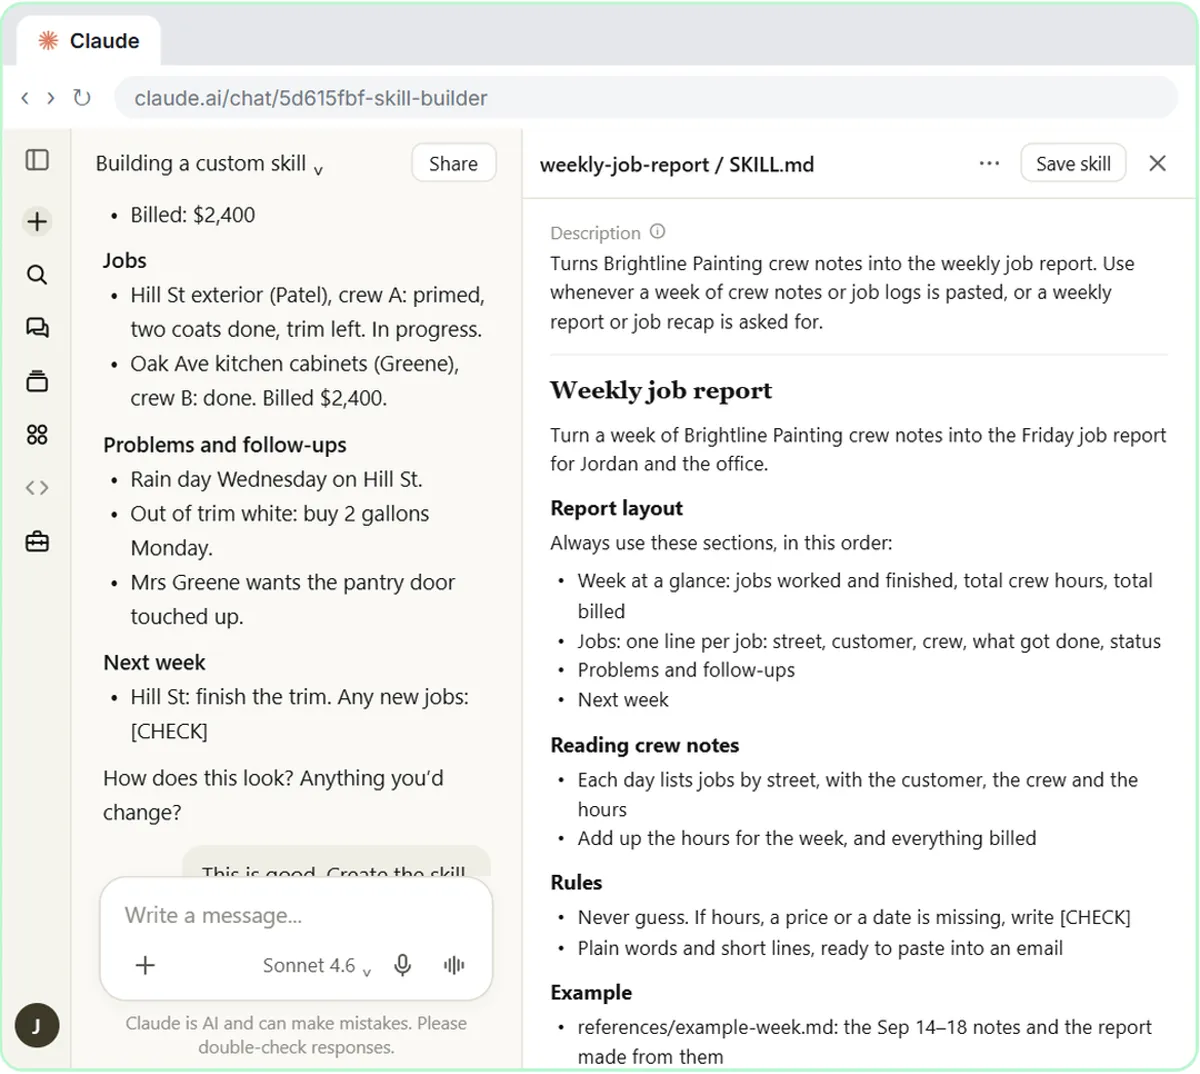Click Each day lists jobs by street bullet
The image size is (1200, 1074).
858,794
